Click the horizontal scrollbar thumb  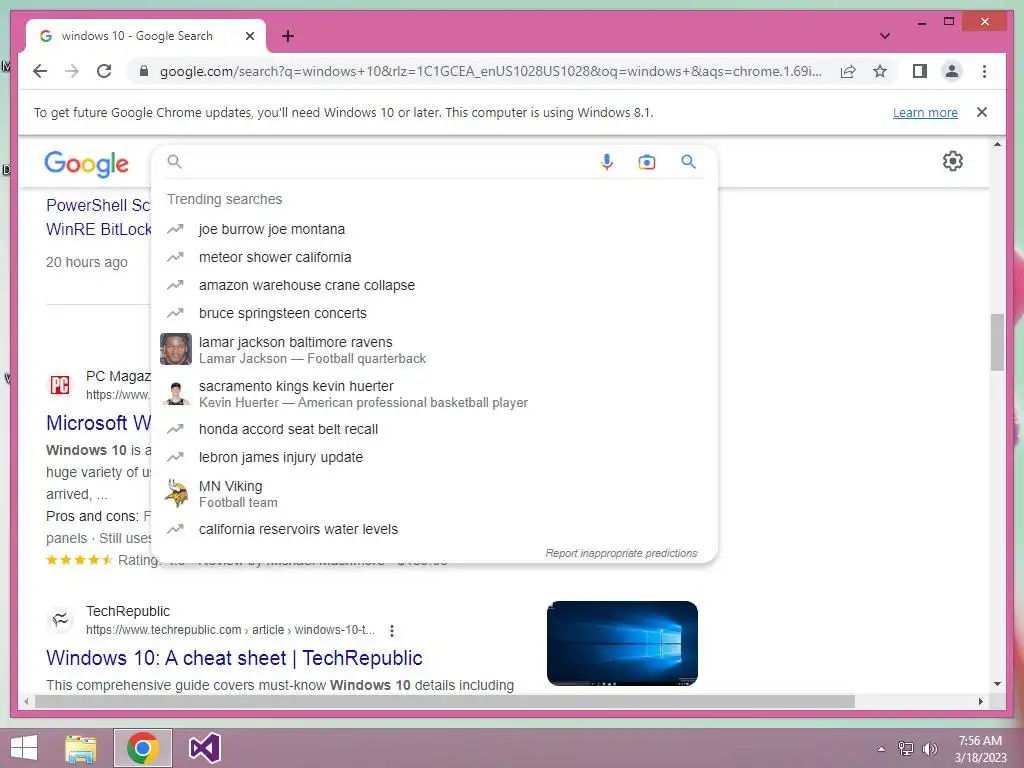point(445,701)
